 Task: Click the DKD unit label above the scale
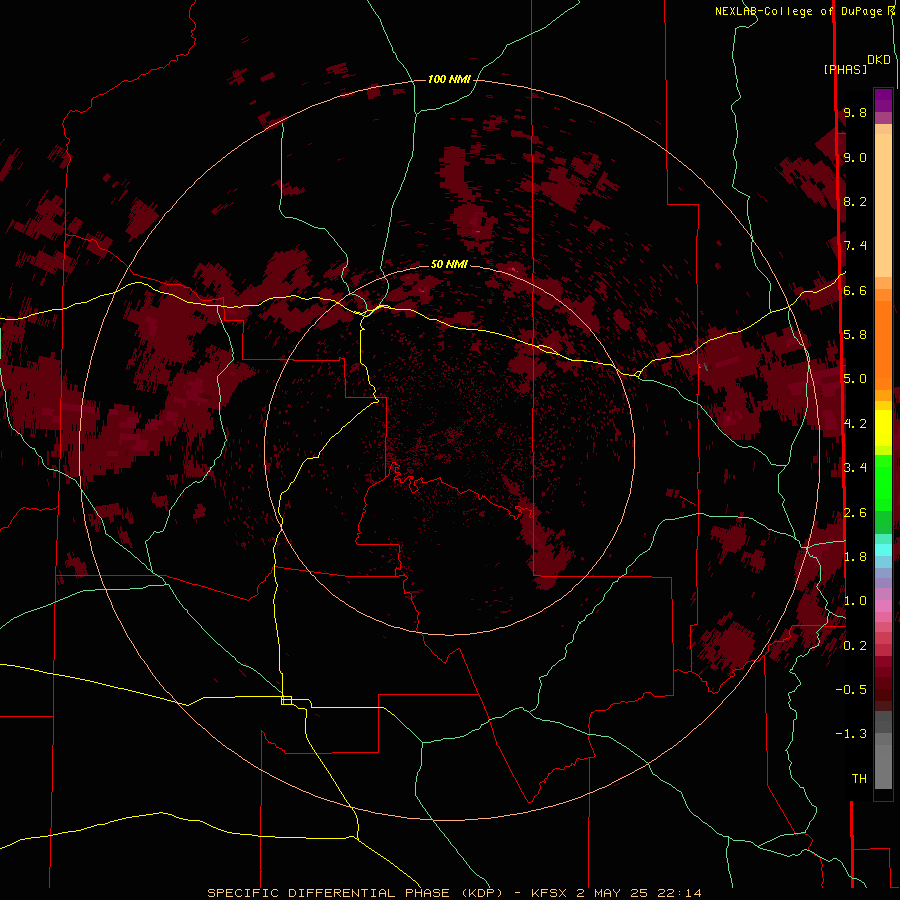pyautogui.click(x=879, y=60)
